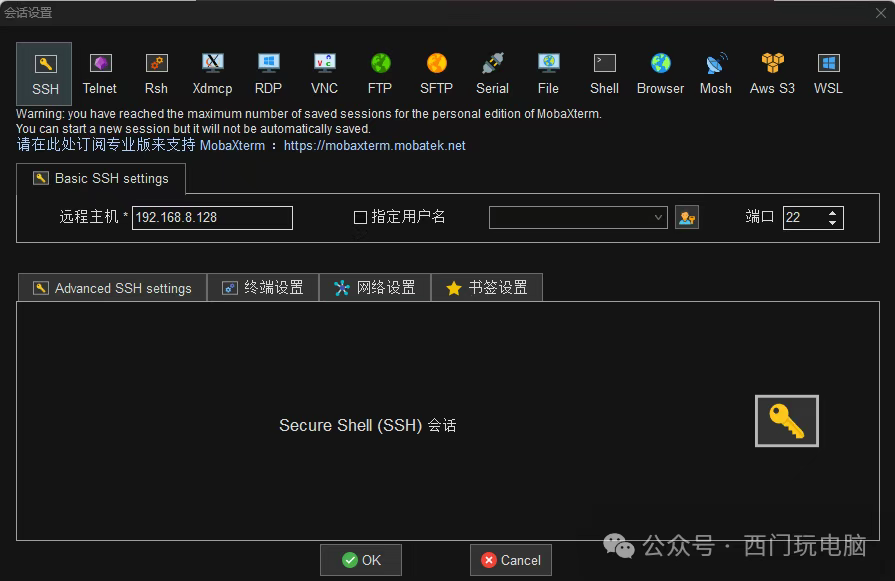Select the SSH session type
Image resolution: width=895 pixels, height=581 pixels.
point(45,74)
